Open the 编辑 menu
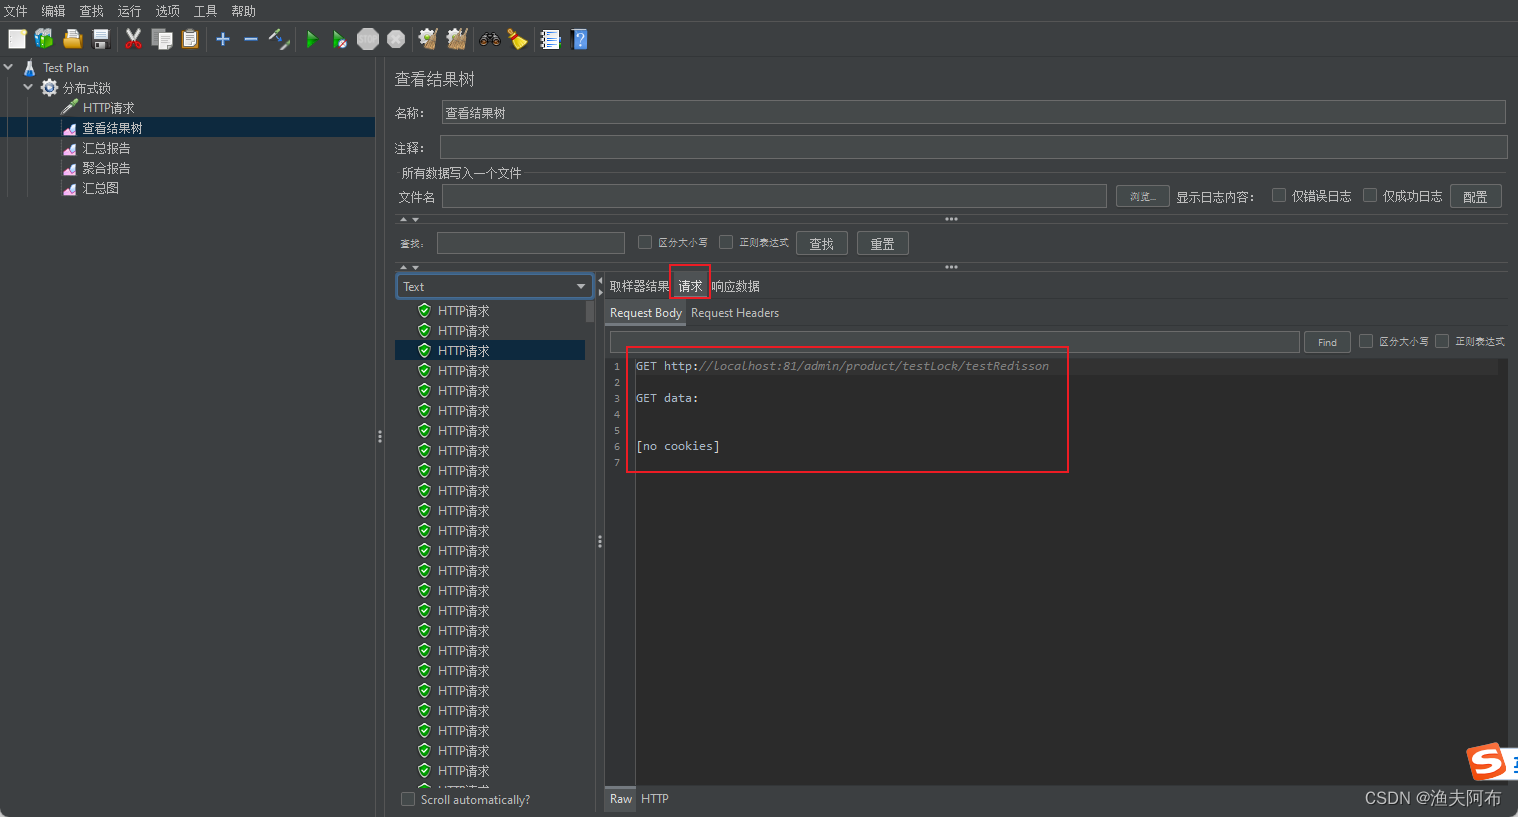This screenshot has width=1518, height=817. [53, 11]
